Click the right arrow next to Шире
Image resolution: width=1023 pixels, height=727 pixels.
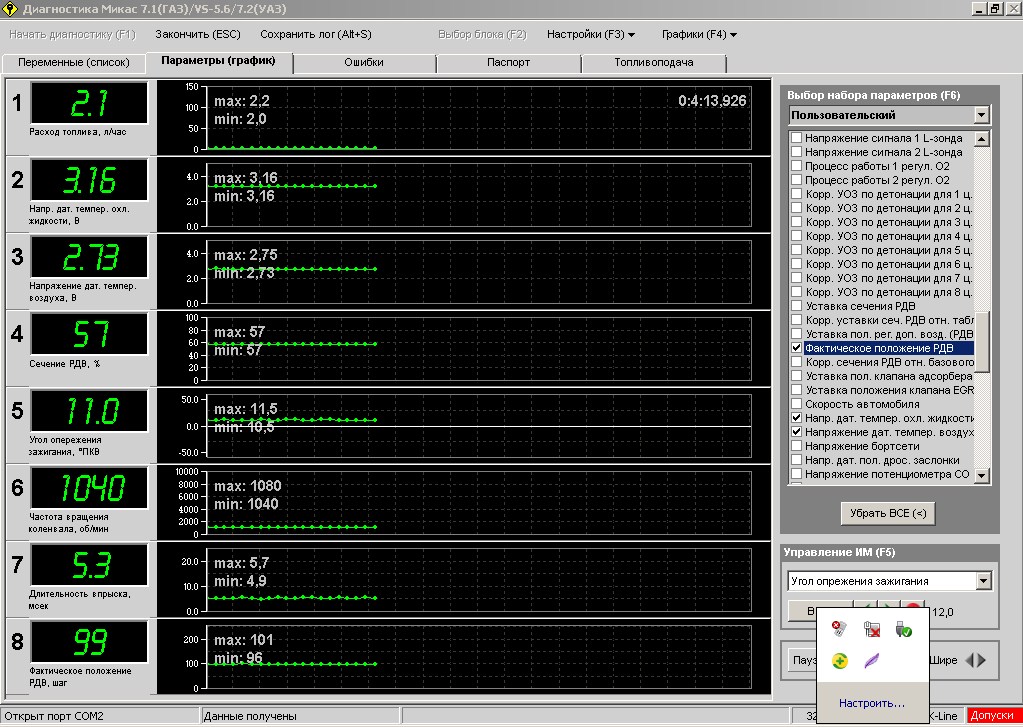pyautogui.click(x=981, y=660)
